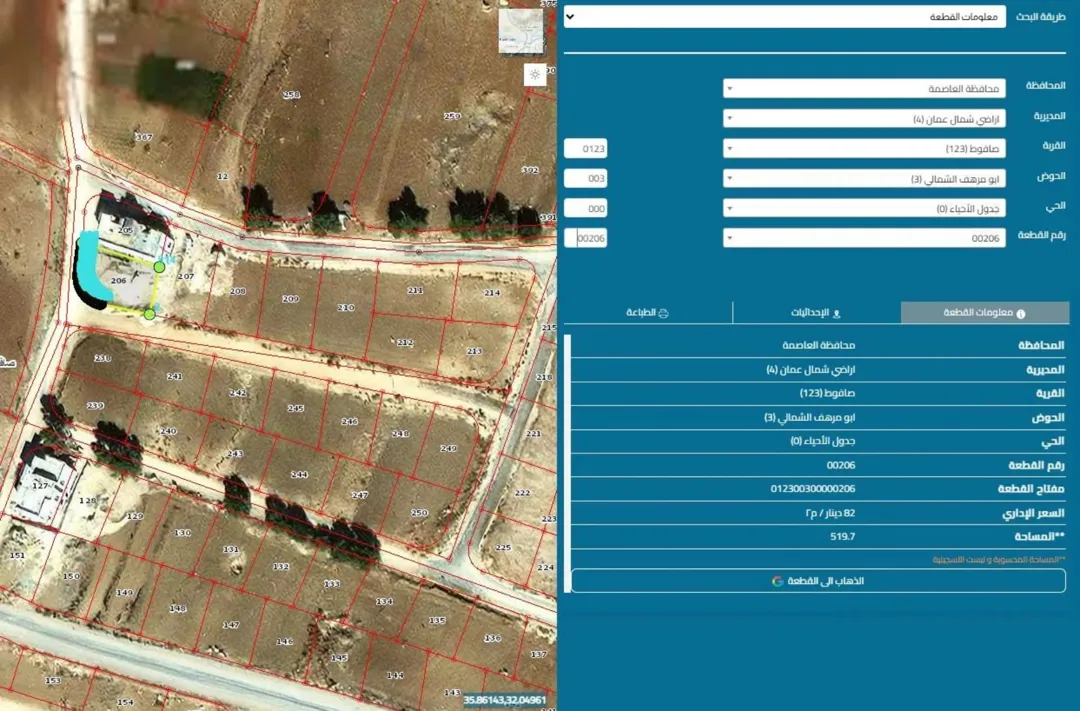Click the Google icon in the go to parcel button
This screenshot has height=711, width=1080.
778,581
